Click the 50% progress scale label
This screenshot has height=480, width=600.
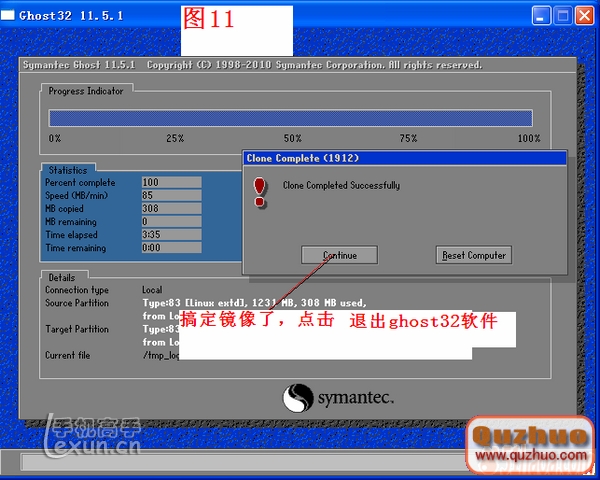[x=293, y=138]
